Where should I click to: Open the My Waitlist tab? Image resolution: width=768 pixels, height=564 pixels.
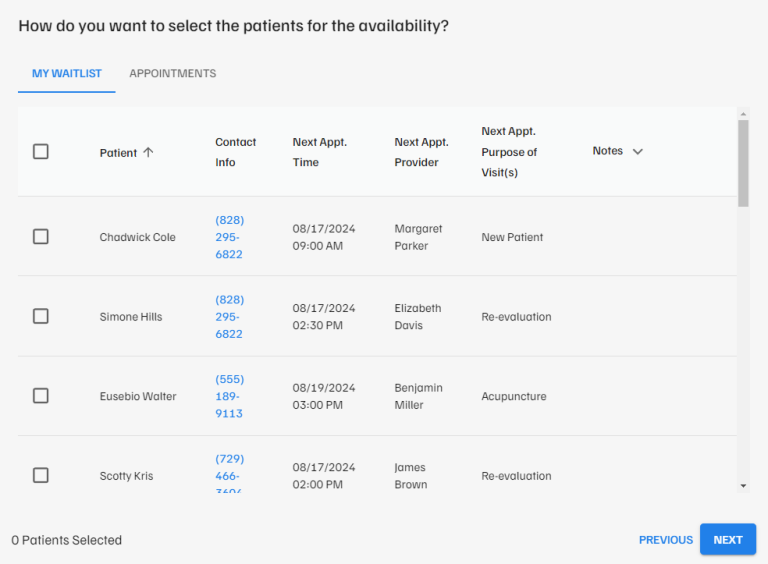pos(66,73)
